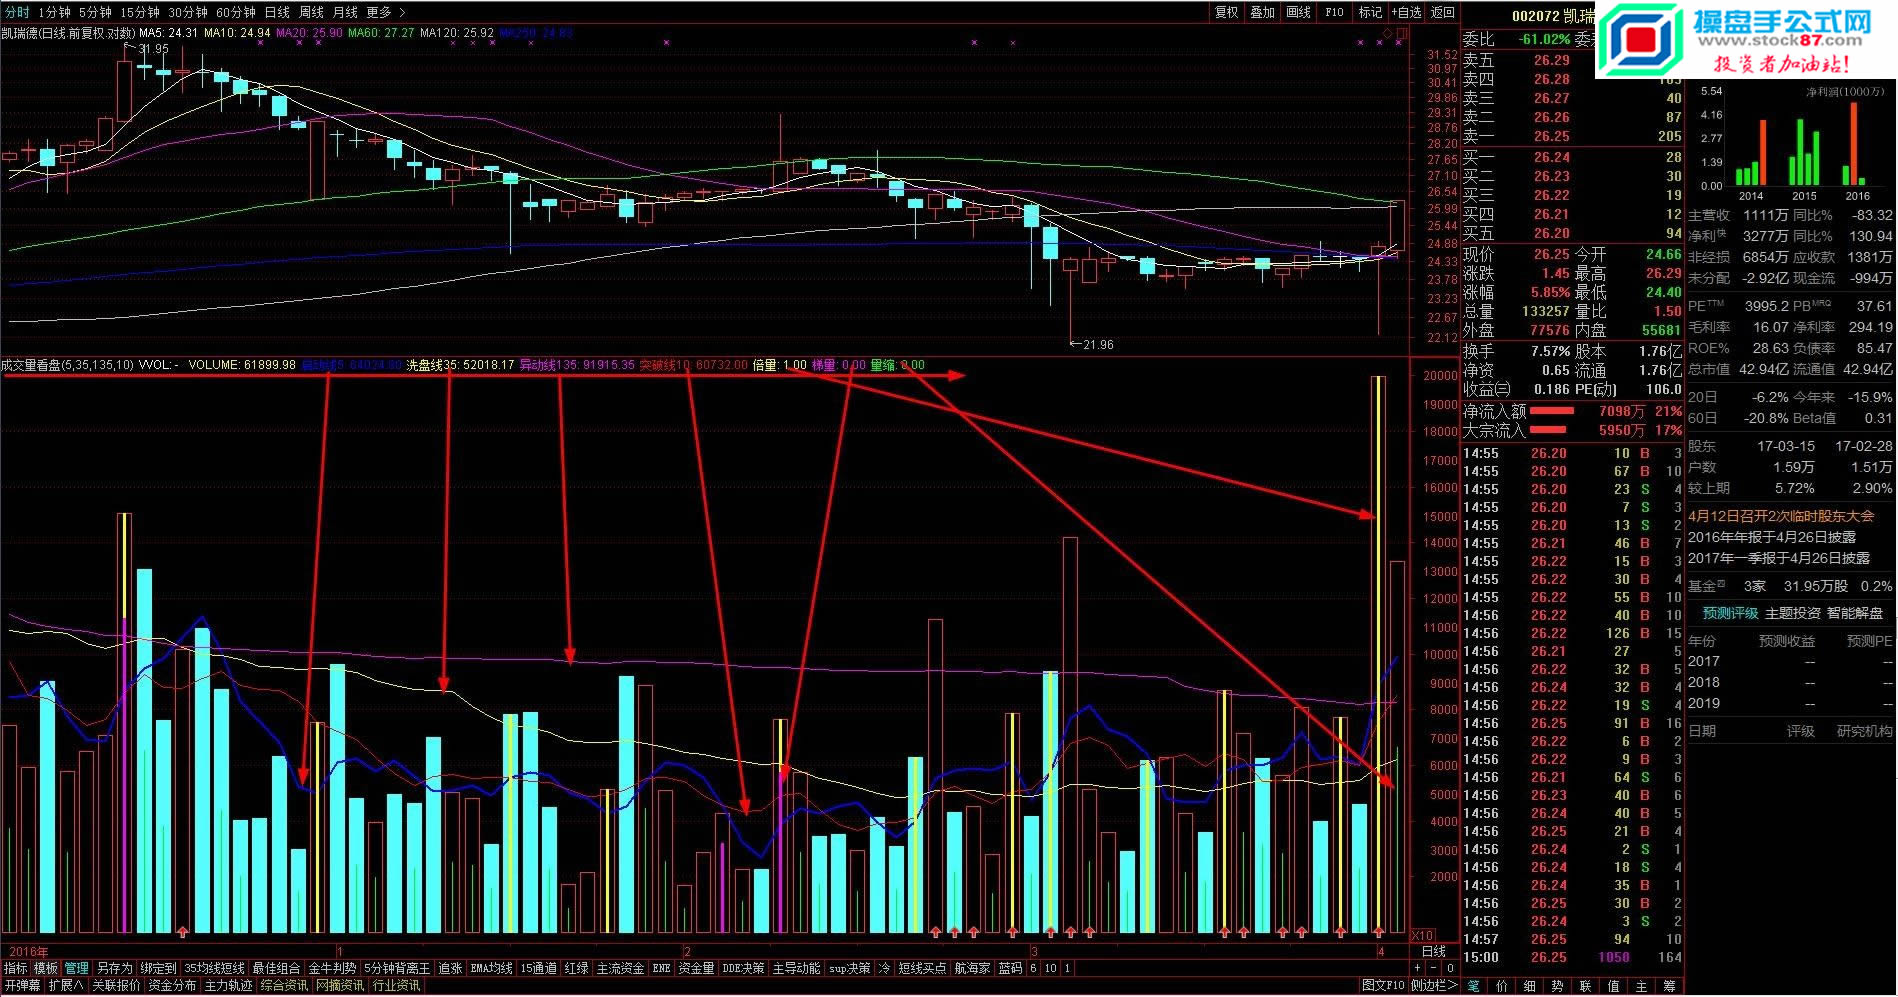Switch to 1分钟 chart period
The height and width of the screenshot is (997, 1898).
tap(55, 12)
